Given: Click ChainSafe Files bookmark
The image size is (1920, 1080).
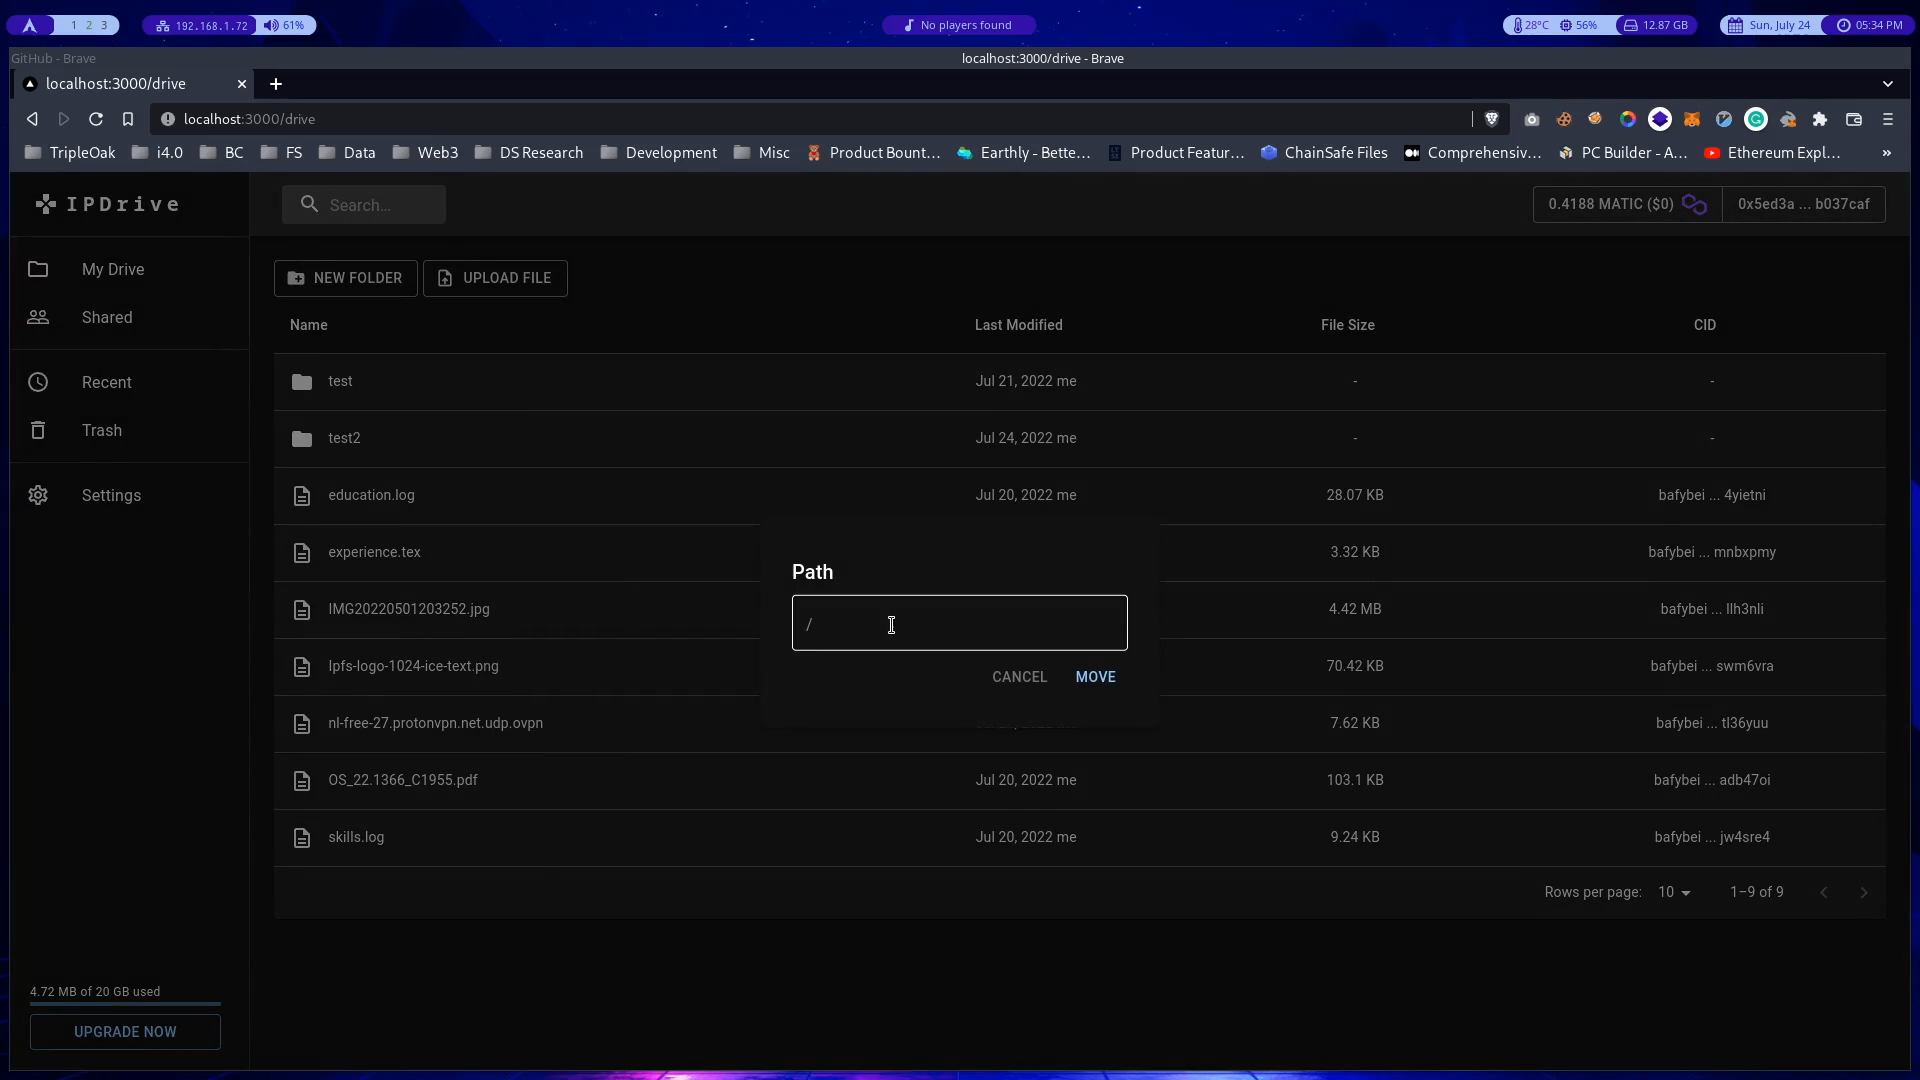Looking at the screenshot, I should point(1324,153).
